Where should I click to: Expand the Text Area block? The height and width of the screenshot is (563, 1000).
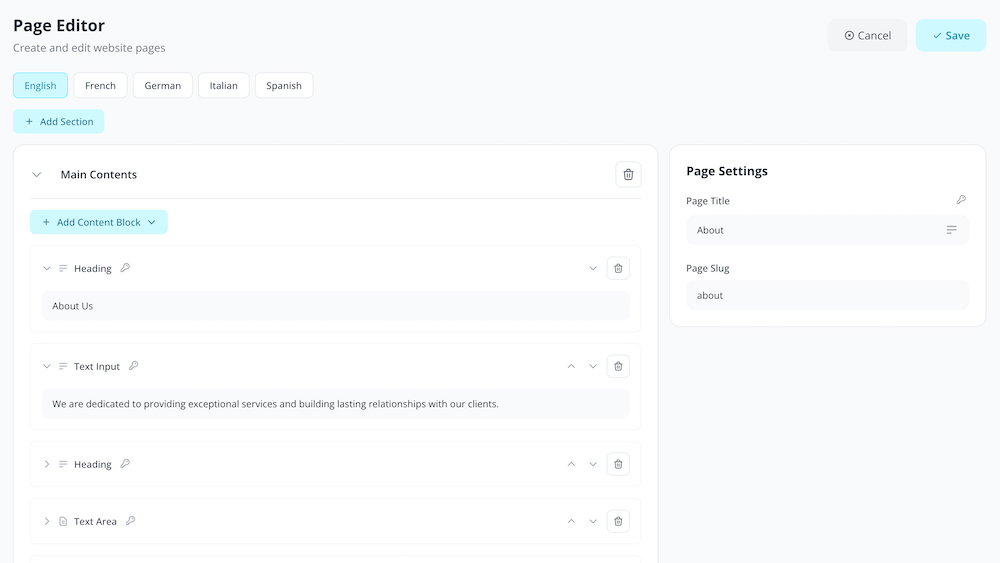(x=47, y=521)
